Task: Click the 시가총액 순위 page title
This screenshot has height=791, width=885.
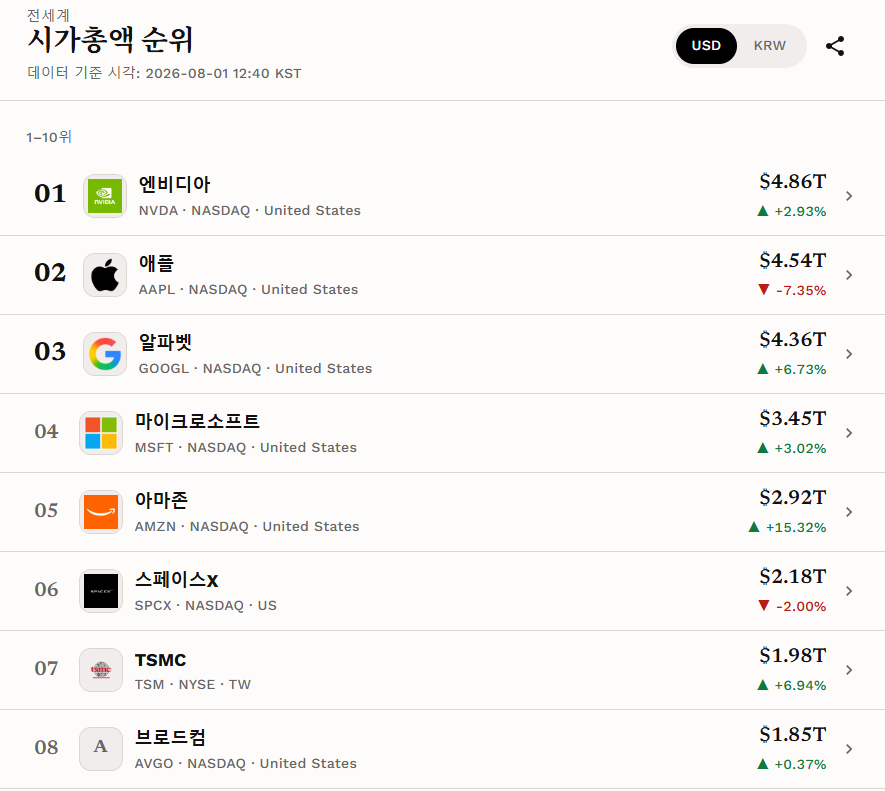Action: 111,40
